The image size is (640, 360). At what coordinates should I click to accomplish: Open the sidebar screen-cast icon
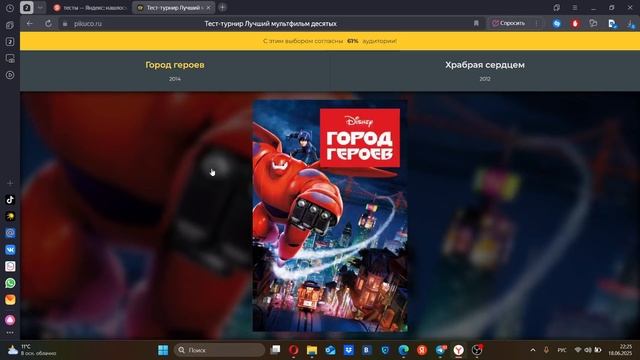pyautogui.click(x=10, y=58)
